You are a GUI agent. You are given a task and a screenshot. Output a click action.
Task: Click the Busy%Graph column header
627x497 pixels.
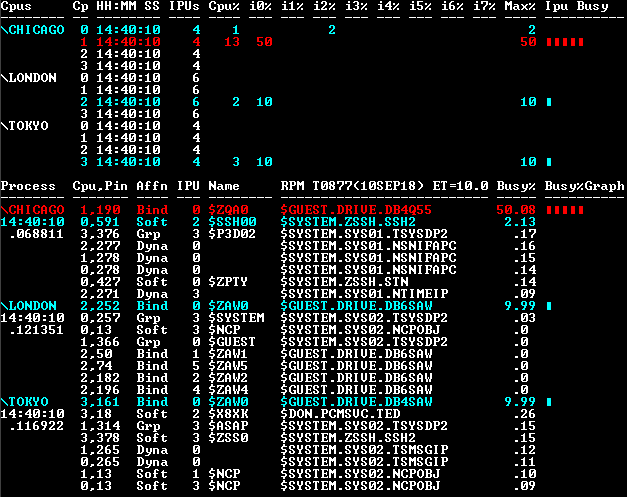584,186
